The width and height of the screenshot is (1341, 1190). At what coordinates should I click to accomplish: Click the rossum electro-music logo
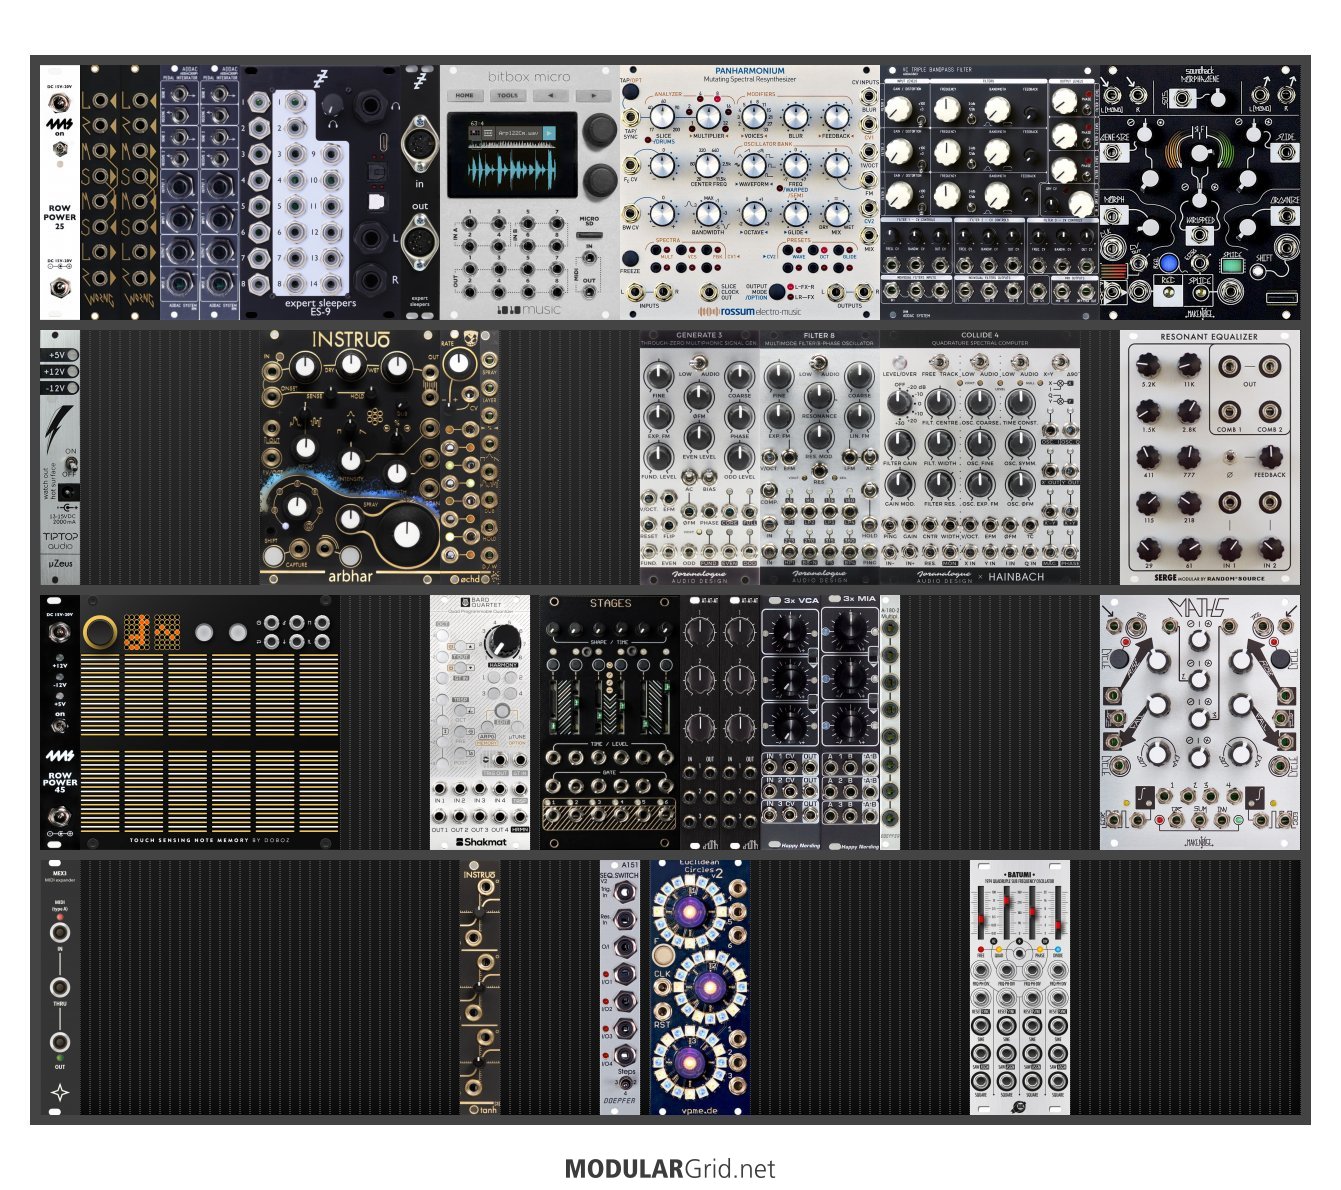pyautogui.click(x=750, y=311)
